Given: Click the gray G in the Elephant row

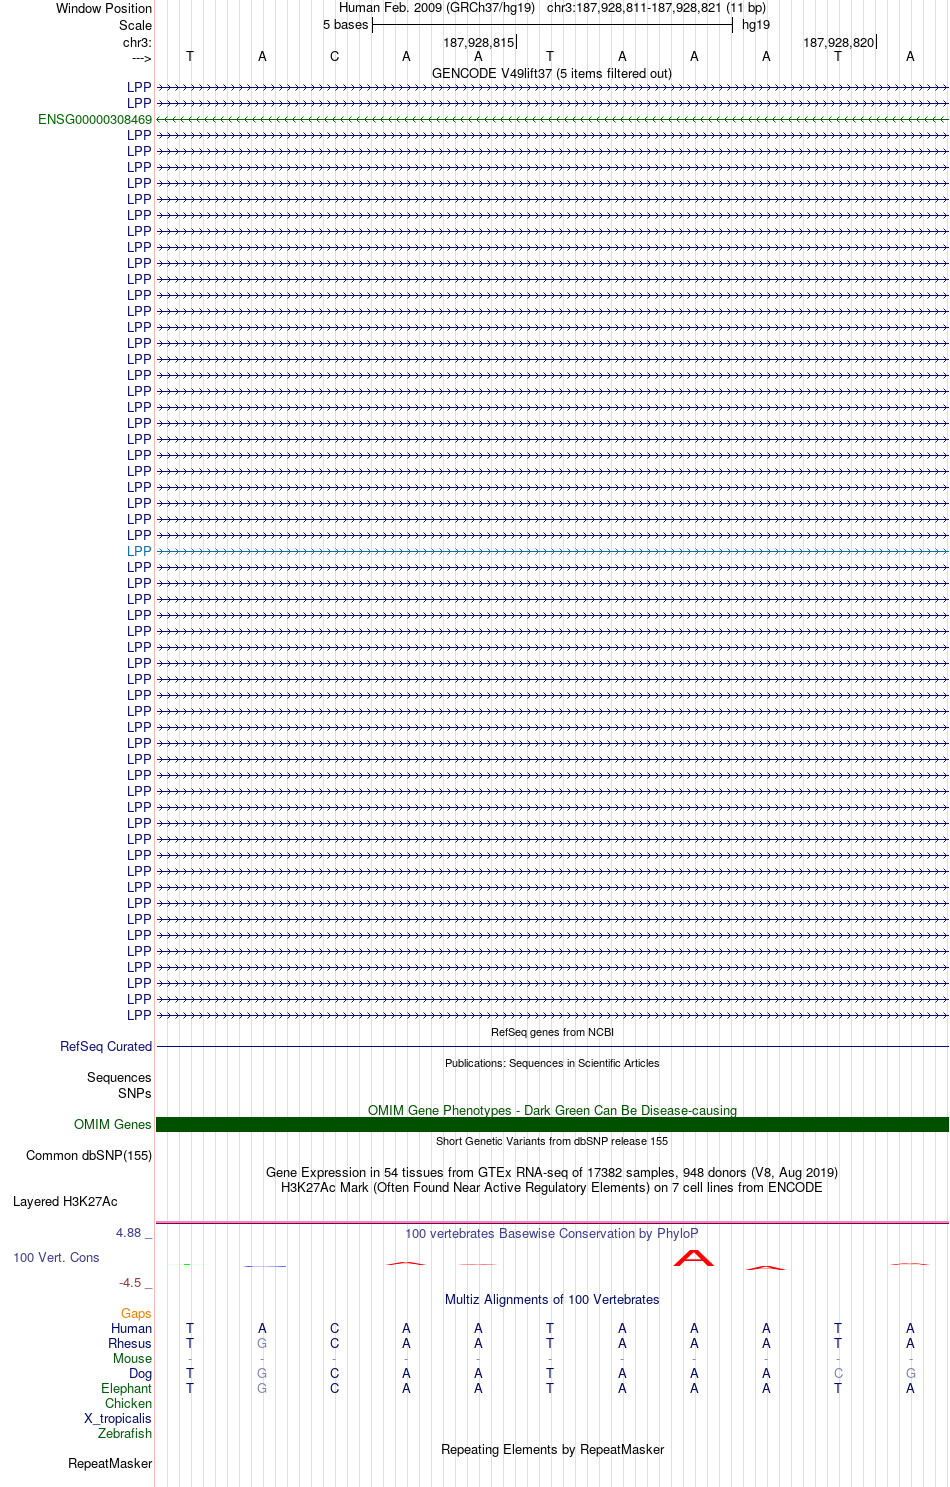Looking at the screenshot, I should [x=262, y=1389].
